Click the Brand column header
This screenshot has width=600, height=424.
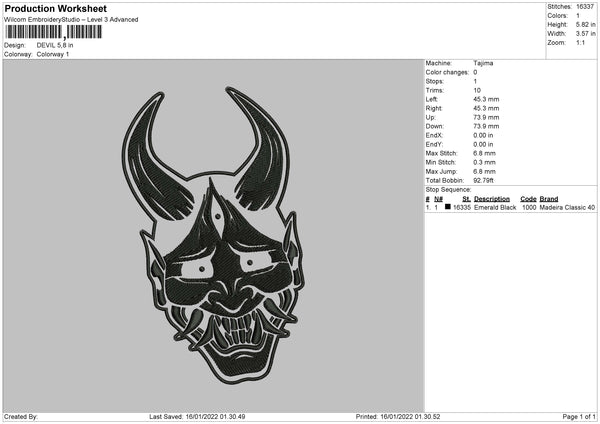click(549, 198)
